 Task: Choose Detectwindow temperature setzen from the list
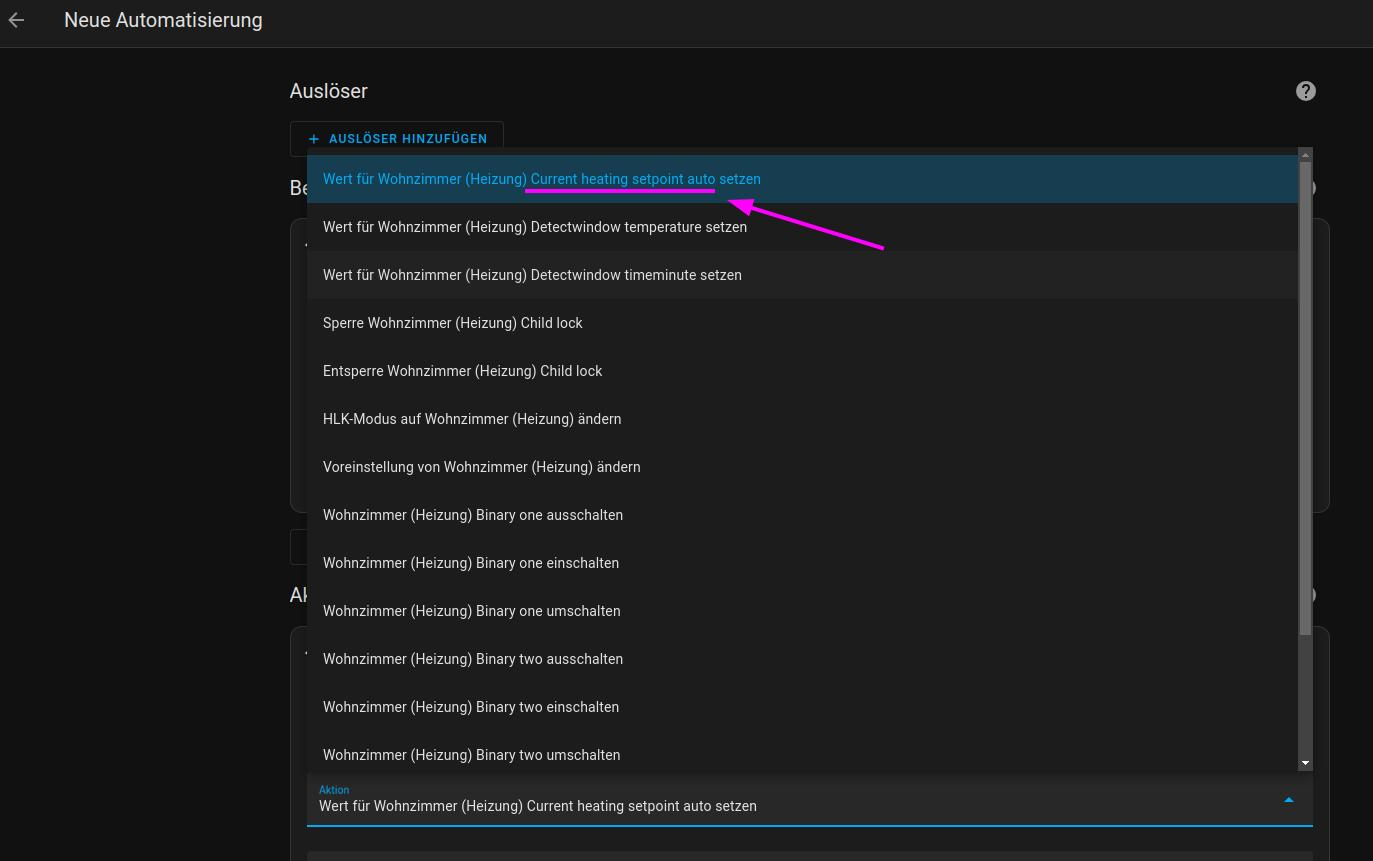[534, 227]
